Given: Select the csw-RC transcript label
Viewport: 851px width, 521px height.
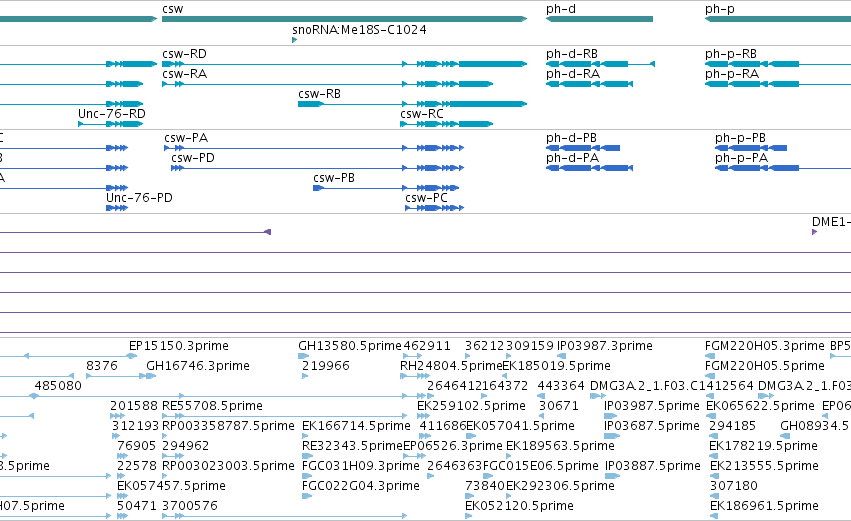Looking at the screenshot, I should (x=422, y=114).
